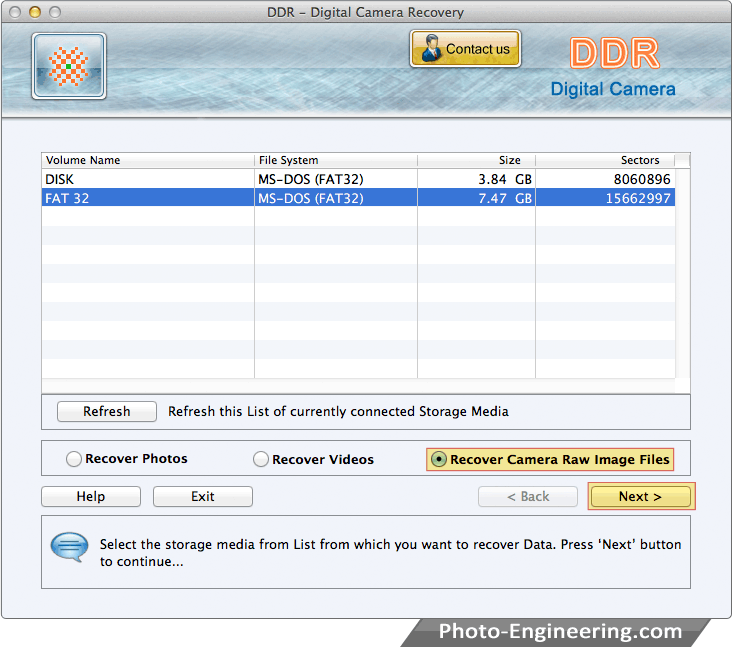
Task: Click the 15662997 sectors value
Action: click(x=638, y=198)
